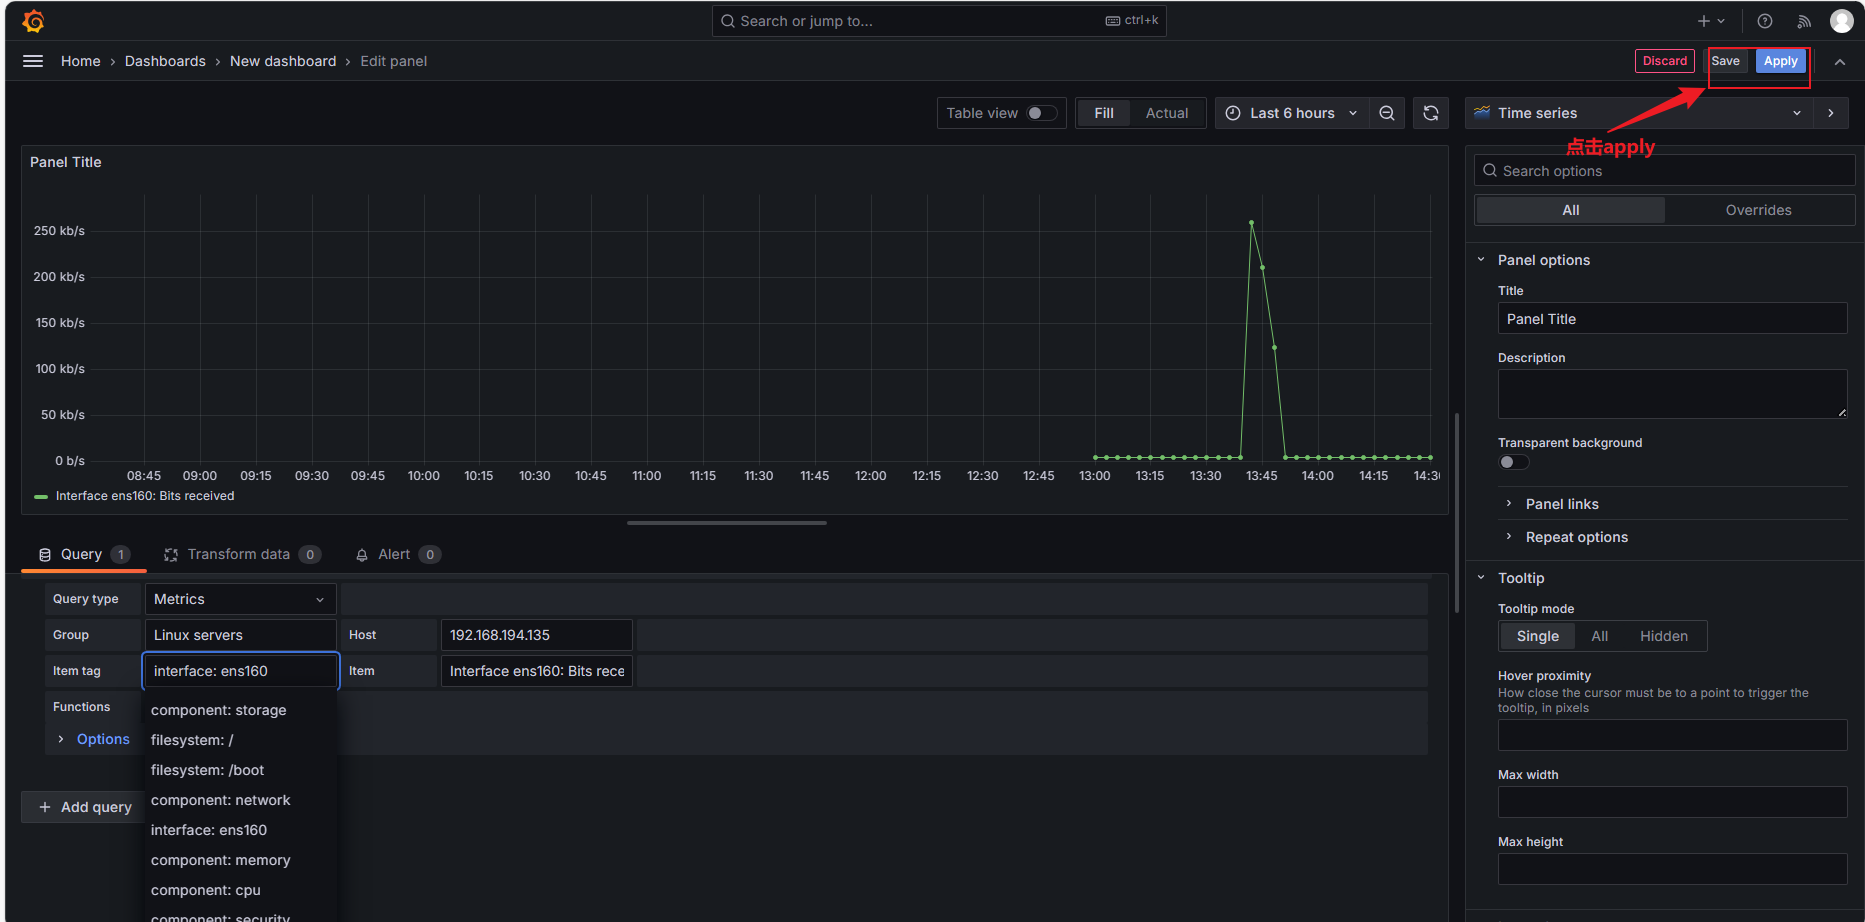1865x922 pixels.
Task: Collapse the top bar with chevron up
Action: coord(1840,62)
